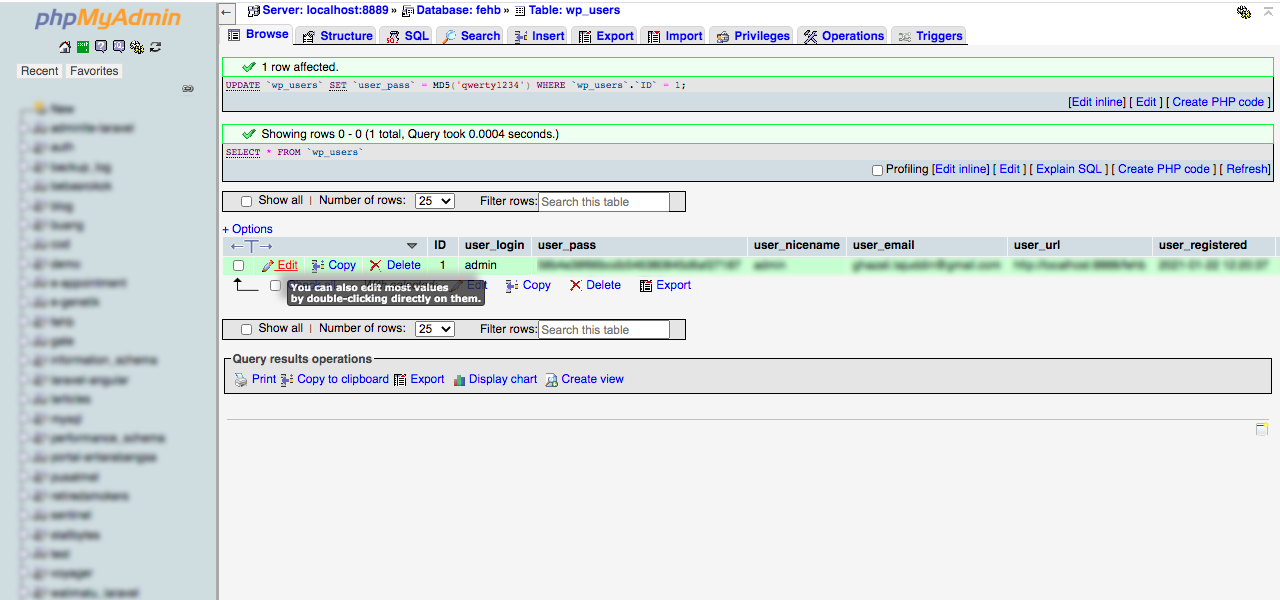Open the Privileges tab

752,36
